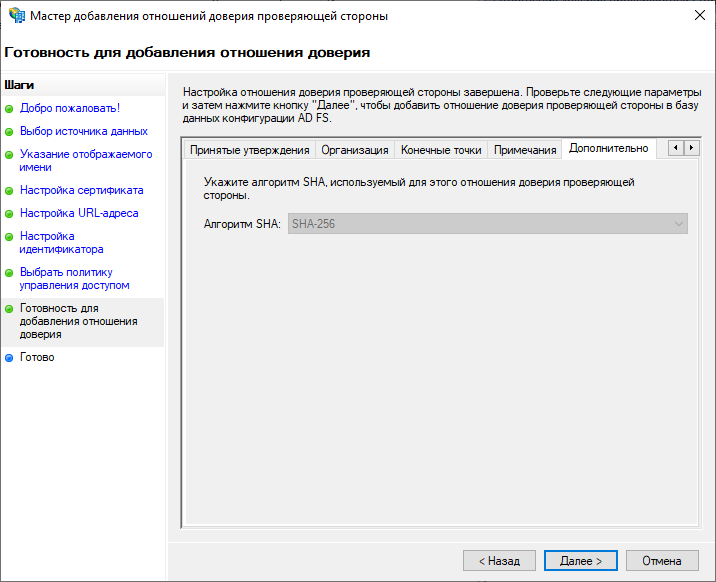Close the wizard window
Image resolution: width=716 pixels, height=582 pixels.
(x=696, y=16)
